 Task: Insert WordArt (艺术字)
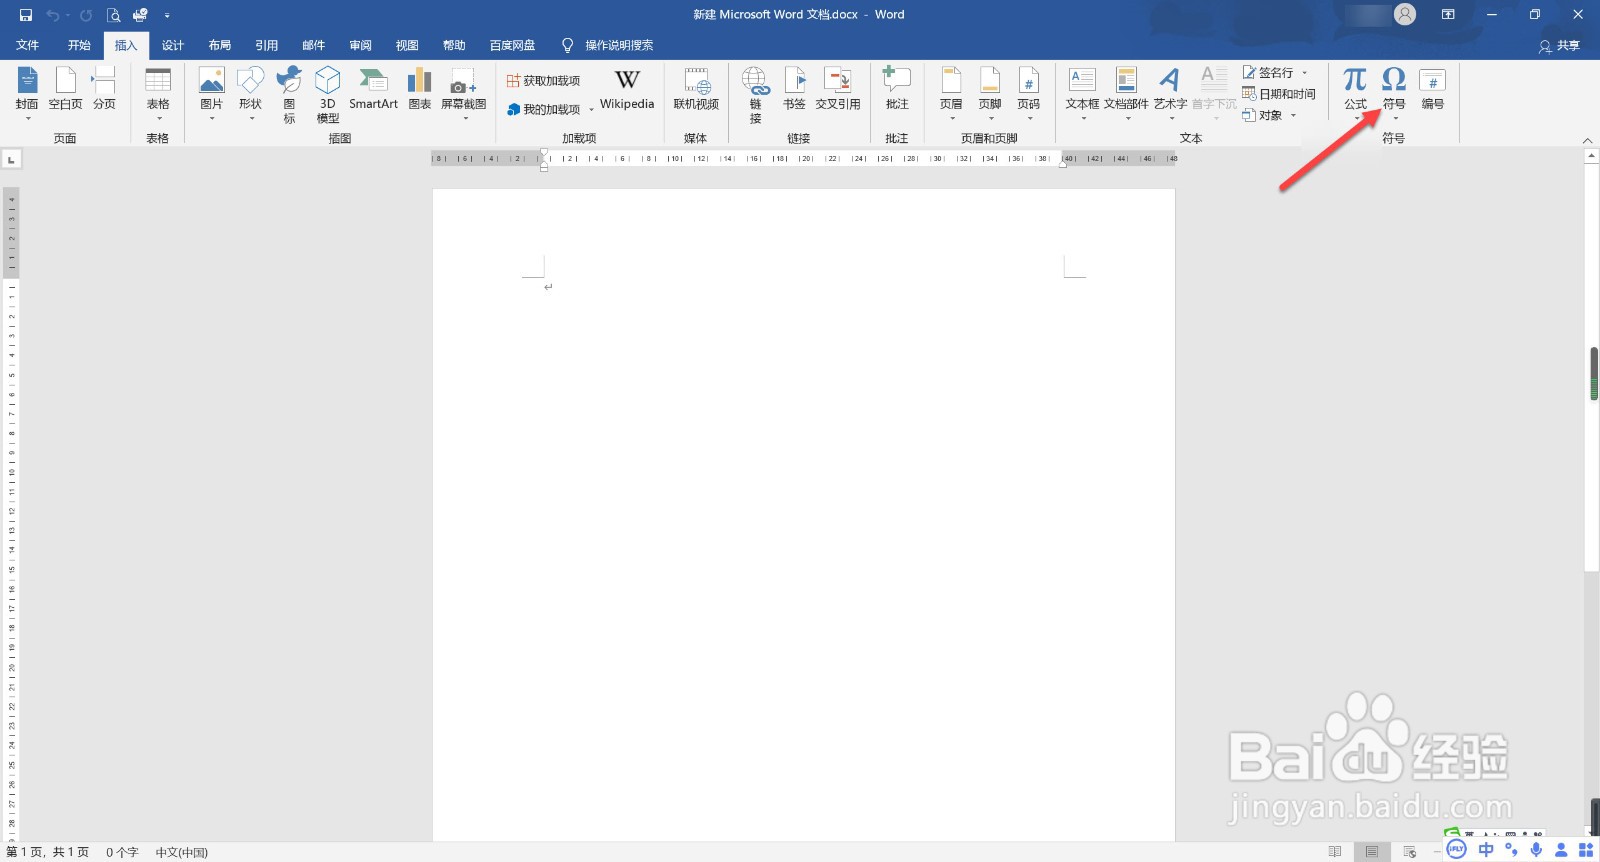point(1170,92)
